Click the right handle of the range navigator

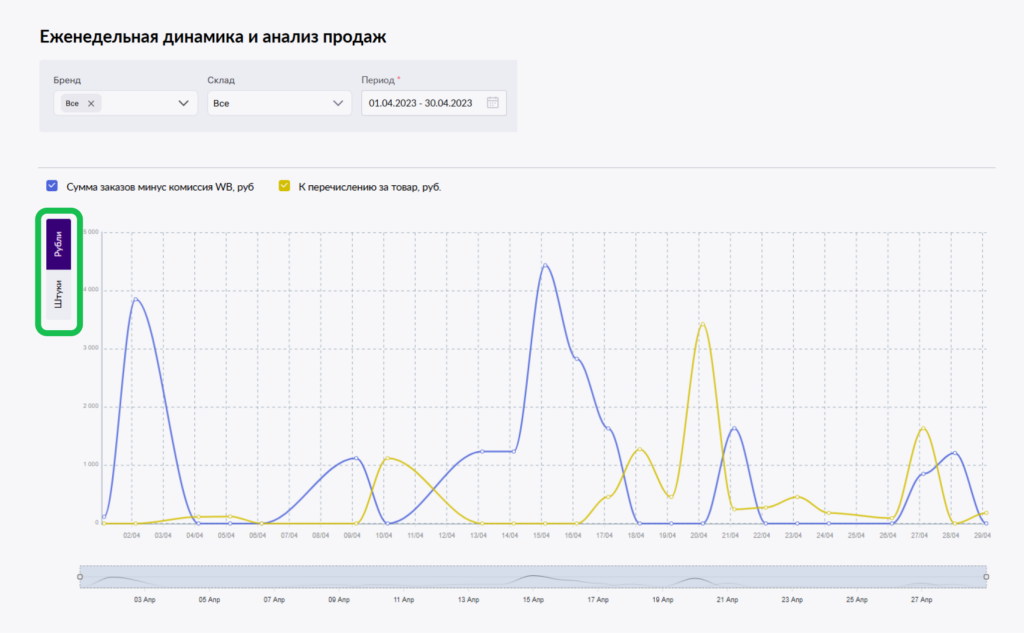[x=986, y=577]
